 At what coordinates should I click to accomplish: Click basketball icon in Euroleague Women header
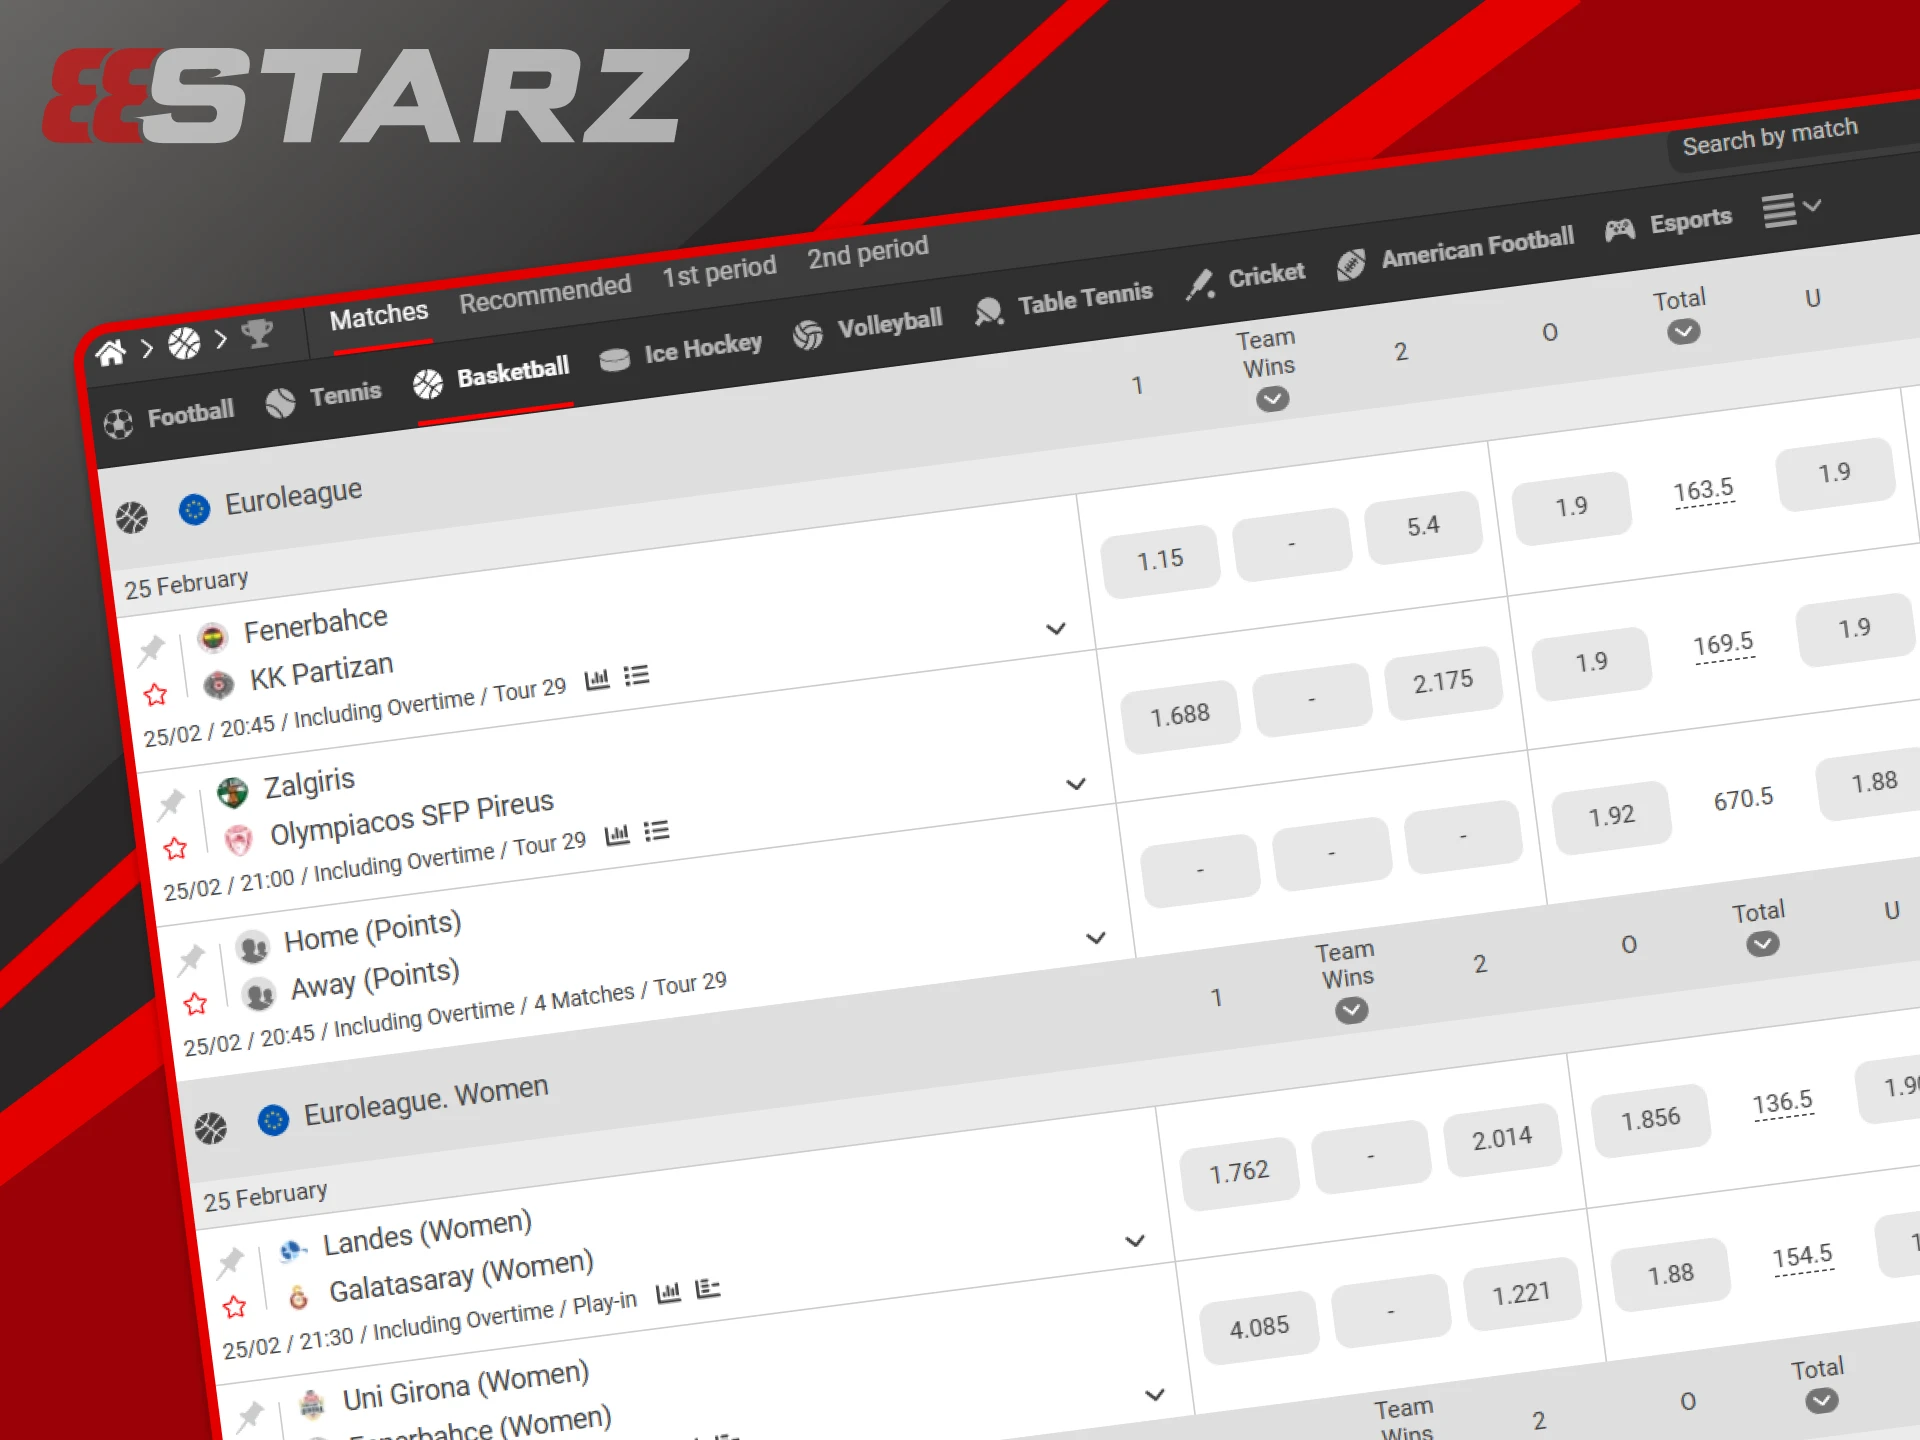pos(211,1128)
